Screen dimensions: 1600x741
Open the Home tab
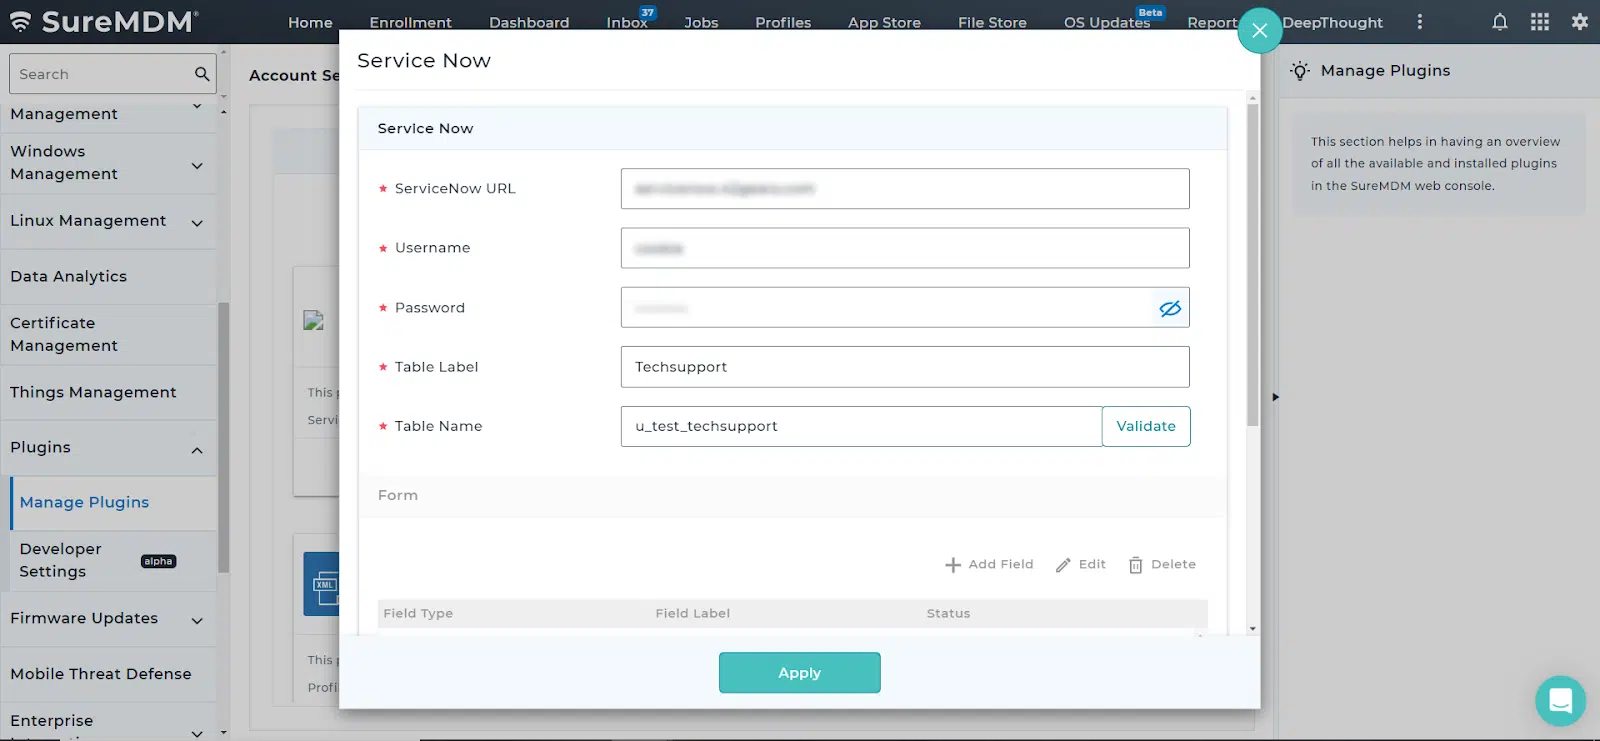[310, 22]
